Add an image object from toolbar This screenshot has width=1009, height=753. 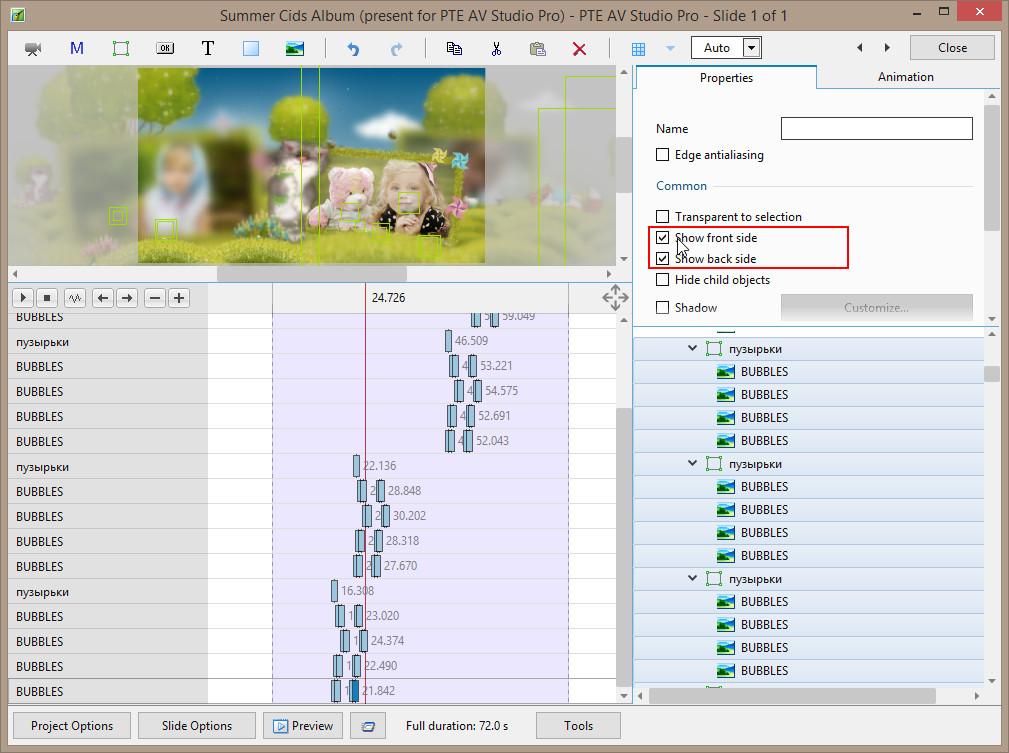pos(294,48)
